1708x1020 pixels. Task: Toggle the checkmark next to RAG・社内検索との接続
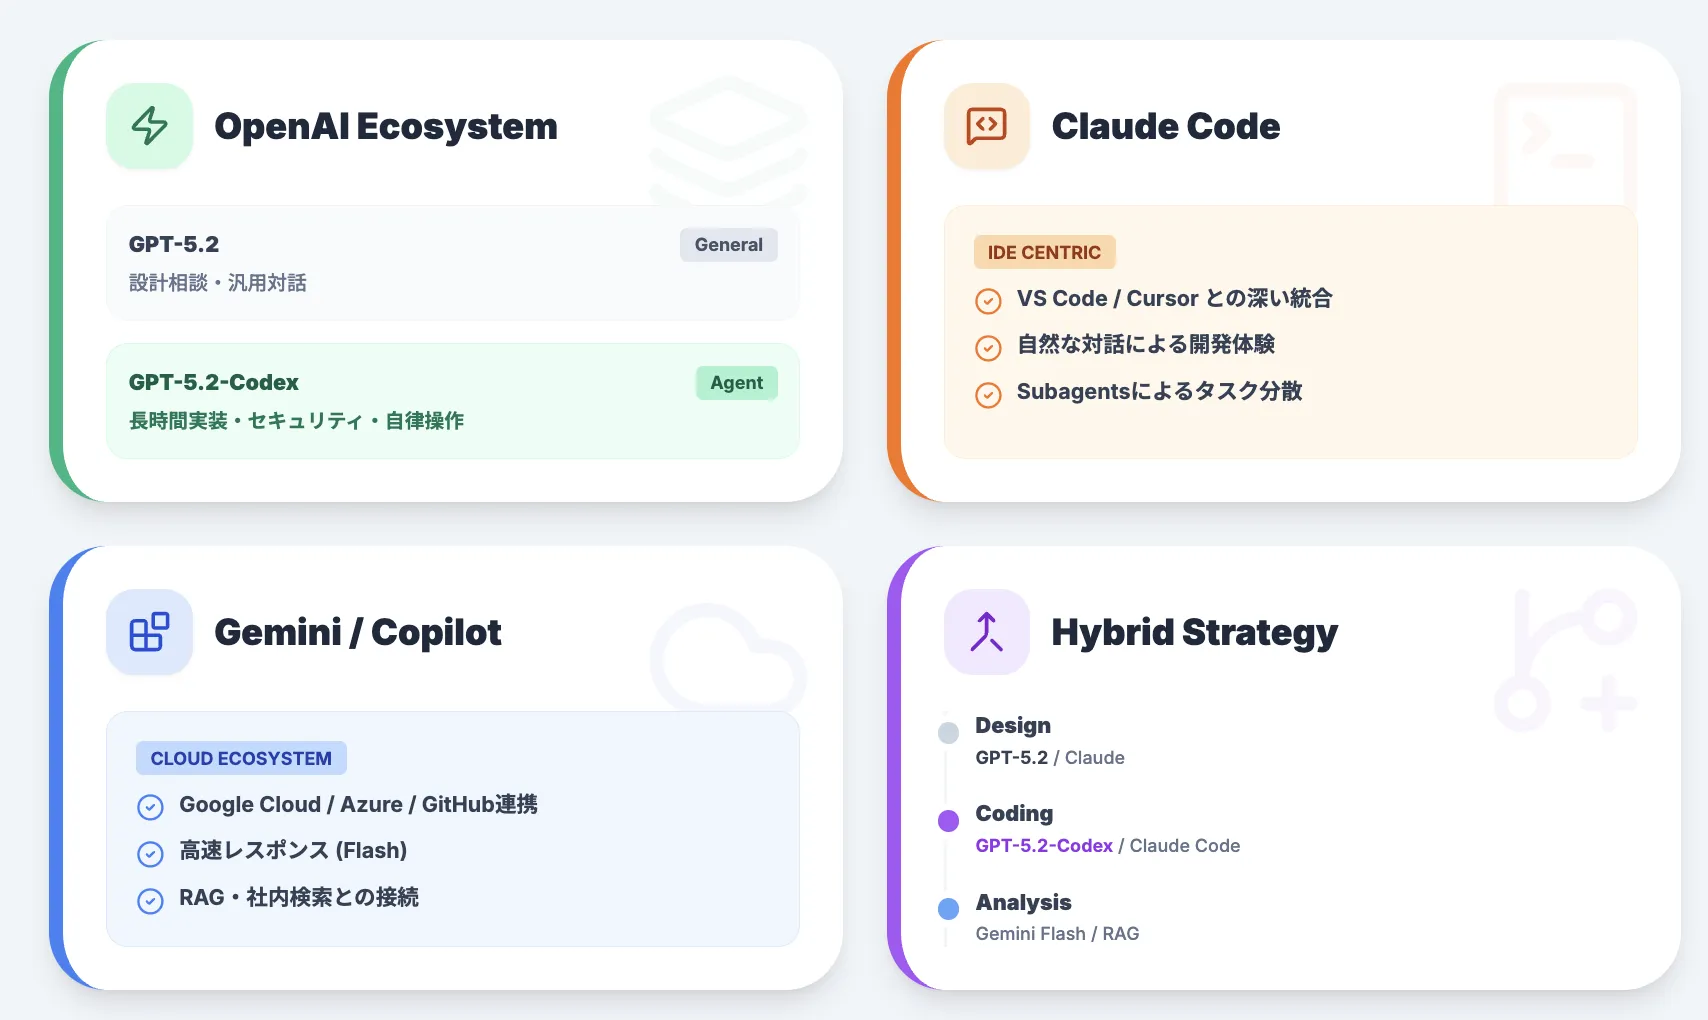(x=151, y=900)
